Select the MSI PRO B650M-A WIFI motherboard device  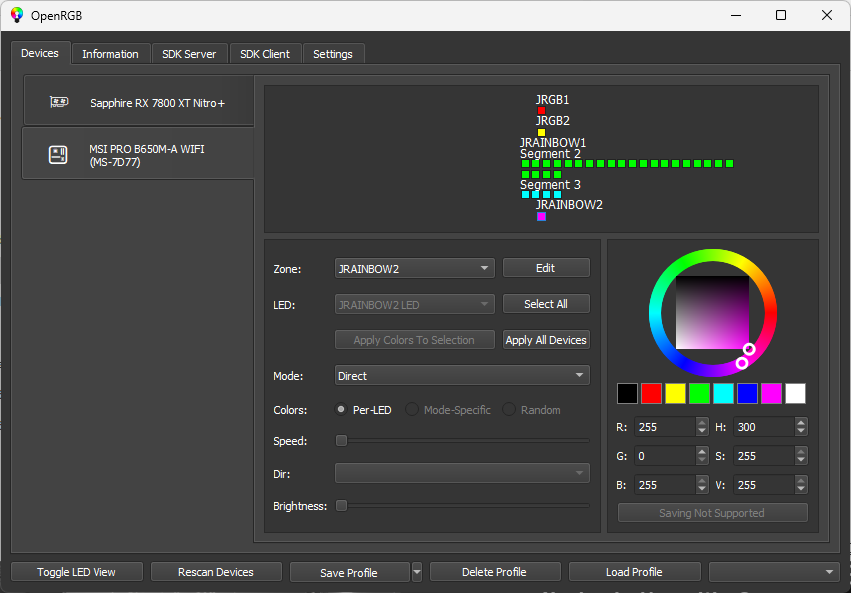click(138, 155)
